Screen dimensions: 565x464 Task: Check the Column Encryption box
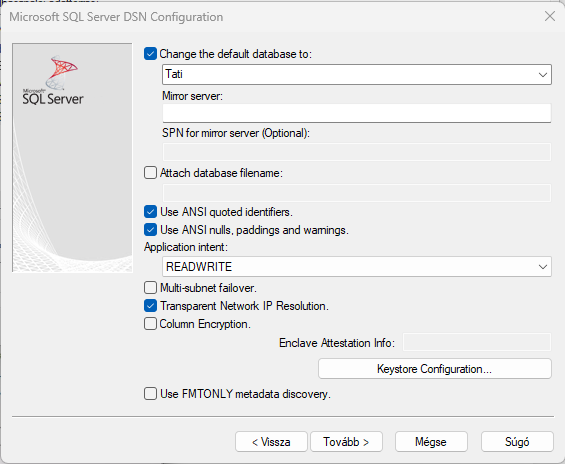click(x=150, y=324)
